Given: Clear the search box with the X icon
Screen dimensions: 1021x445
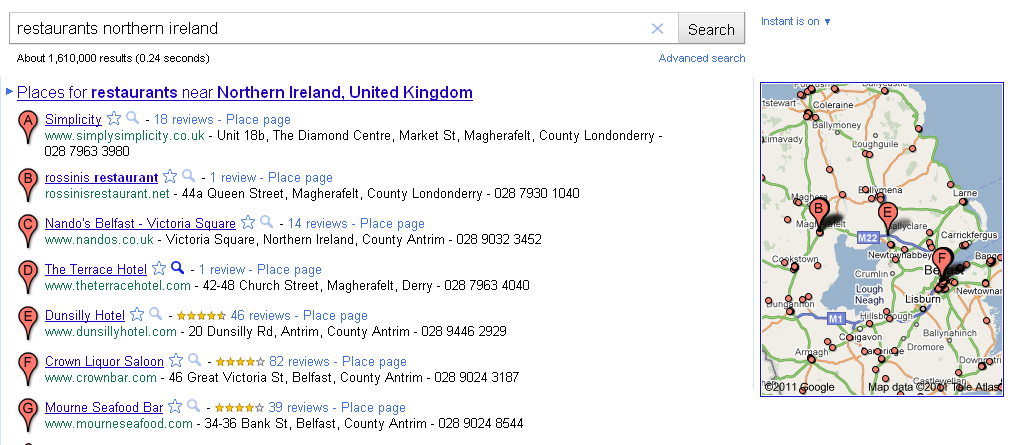Looking at the screenshot, I should click(658, 29).
